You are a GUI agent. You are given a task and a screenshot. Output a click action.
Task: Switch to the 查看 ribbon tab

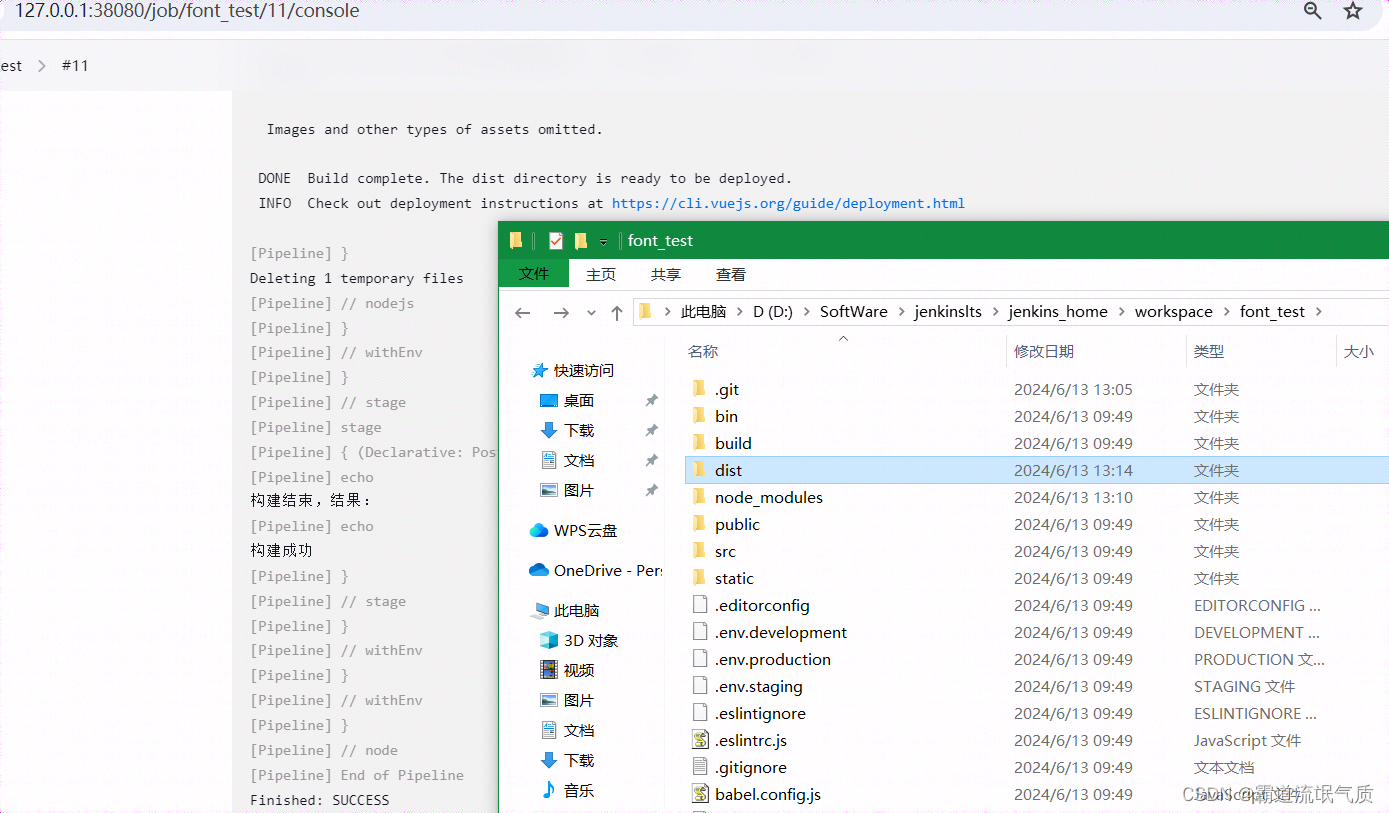click(730, 273)
